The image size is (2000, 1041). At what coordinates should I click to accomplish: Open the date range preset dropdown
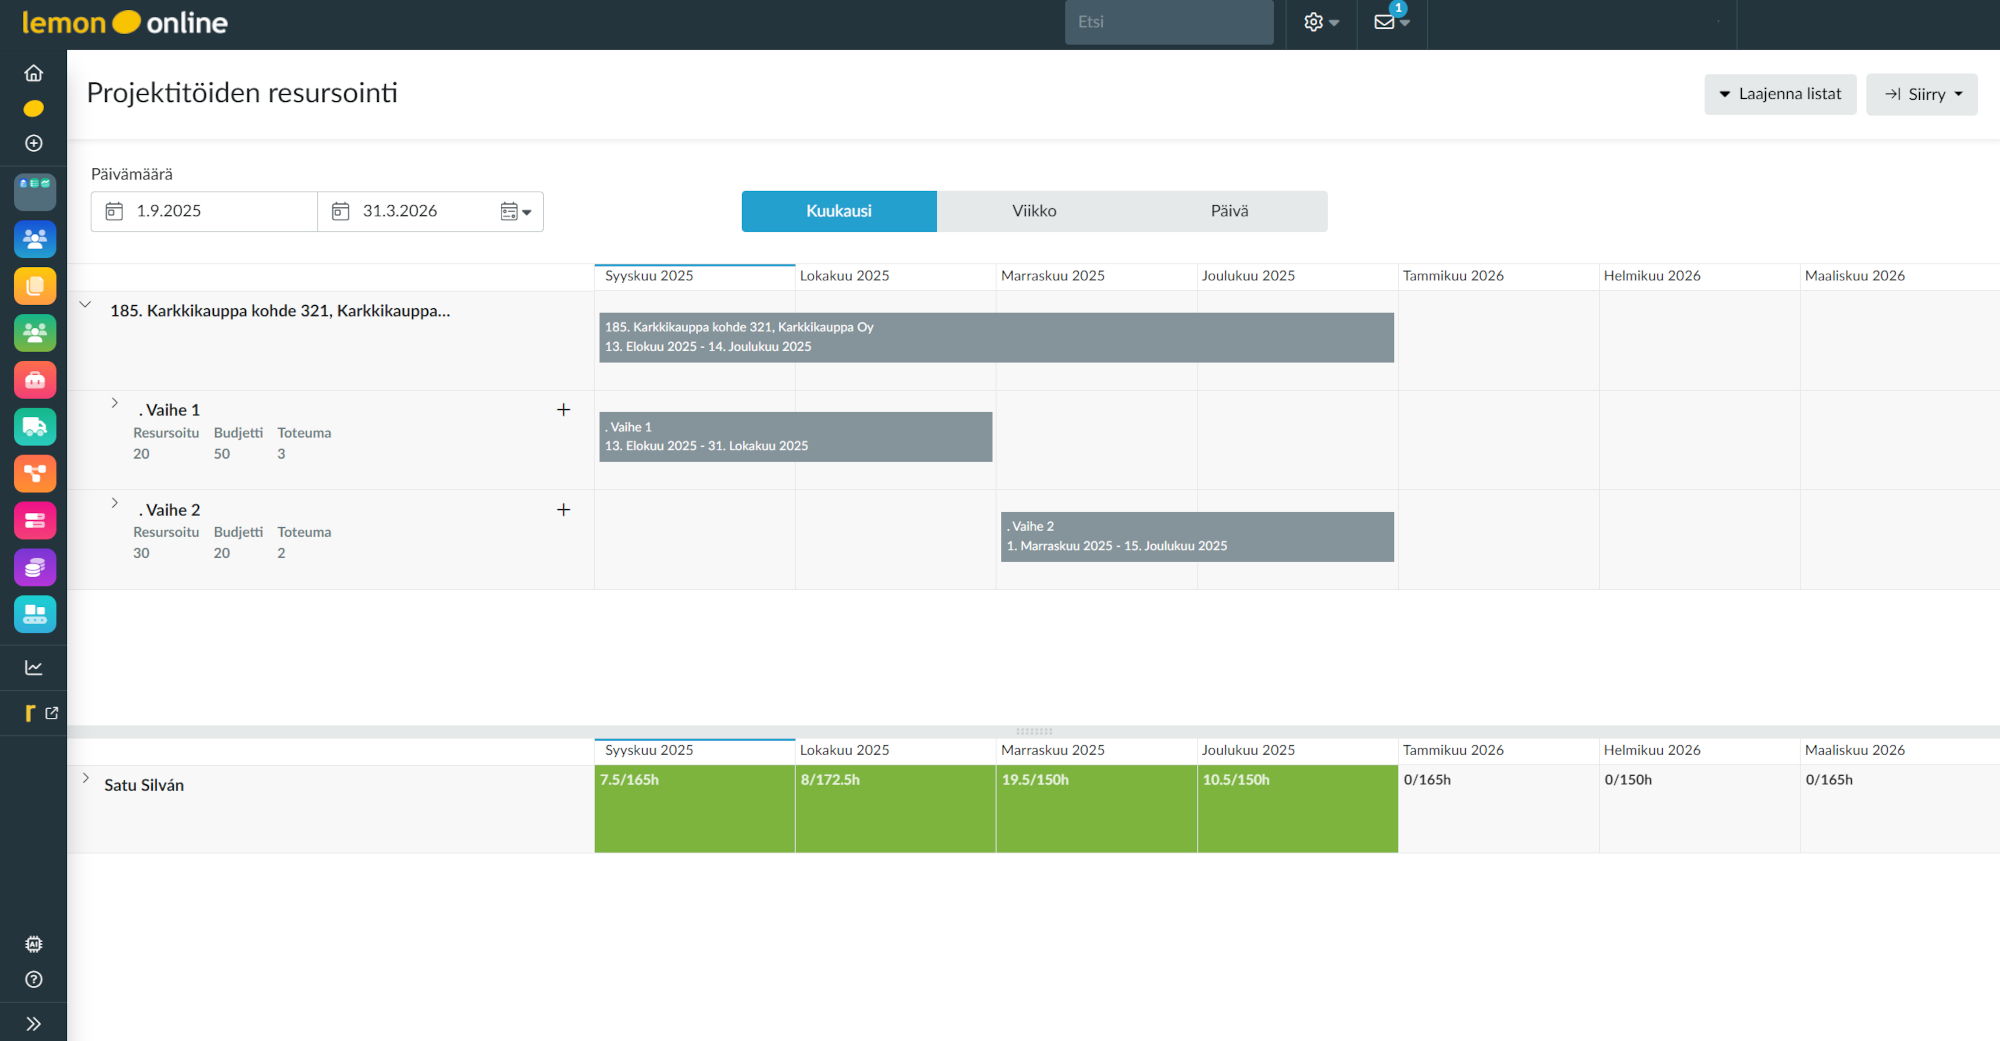516,212
